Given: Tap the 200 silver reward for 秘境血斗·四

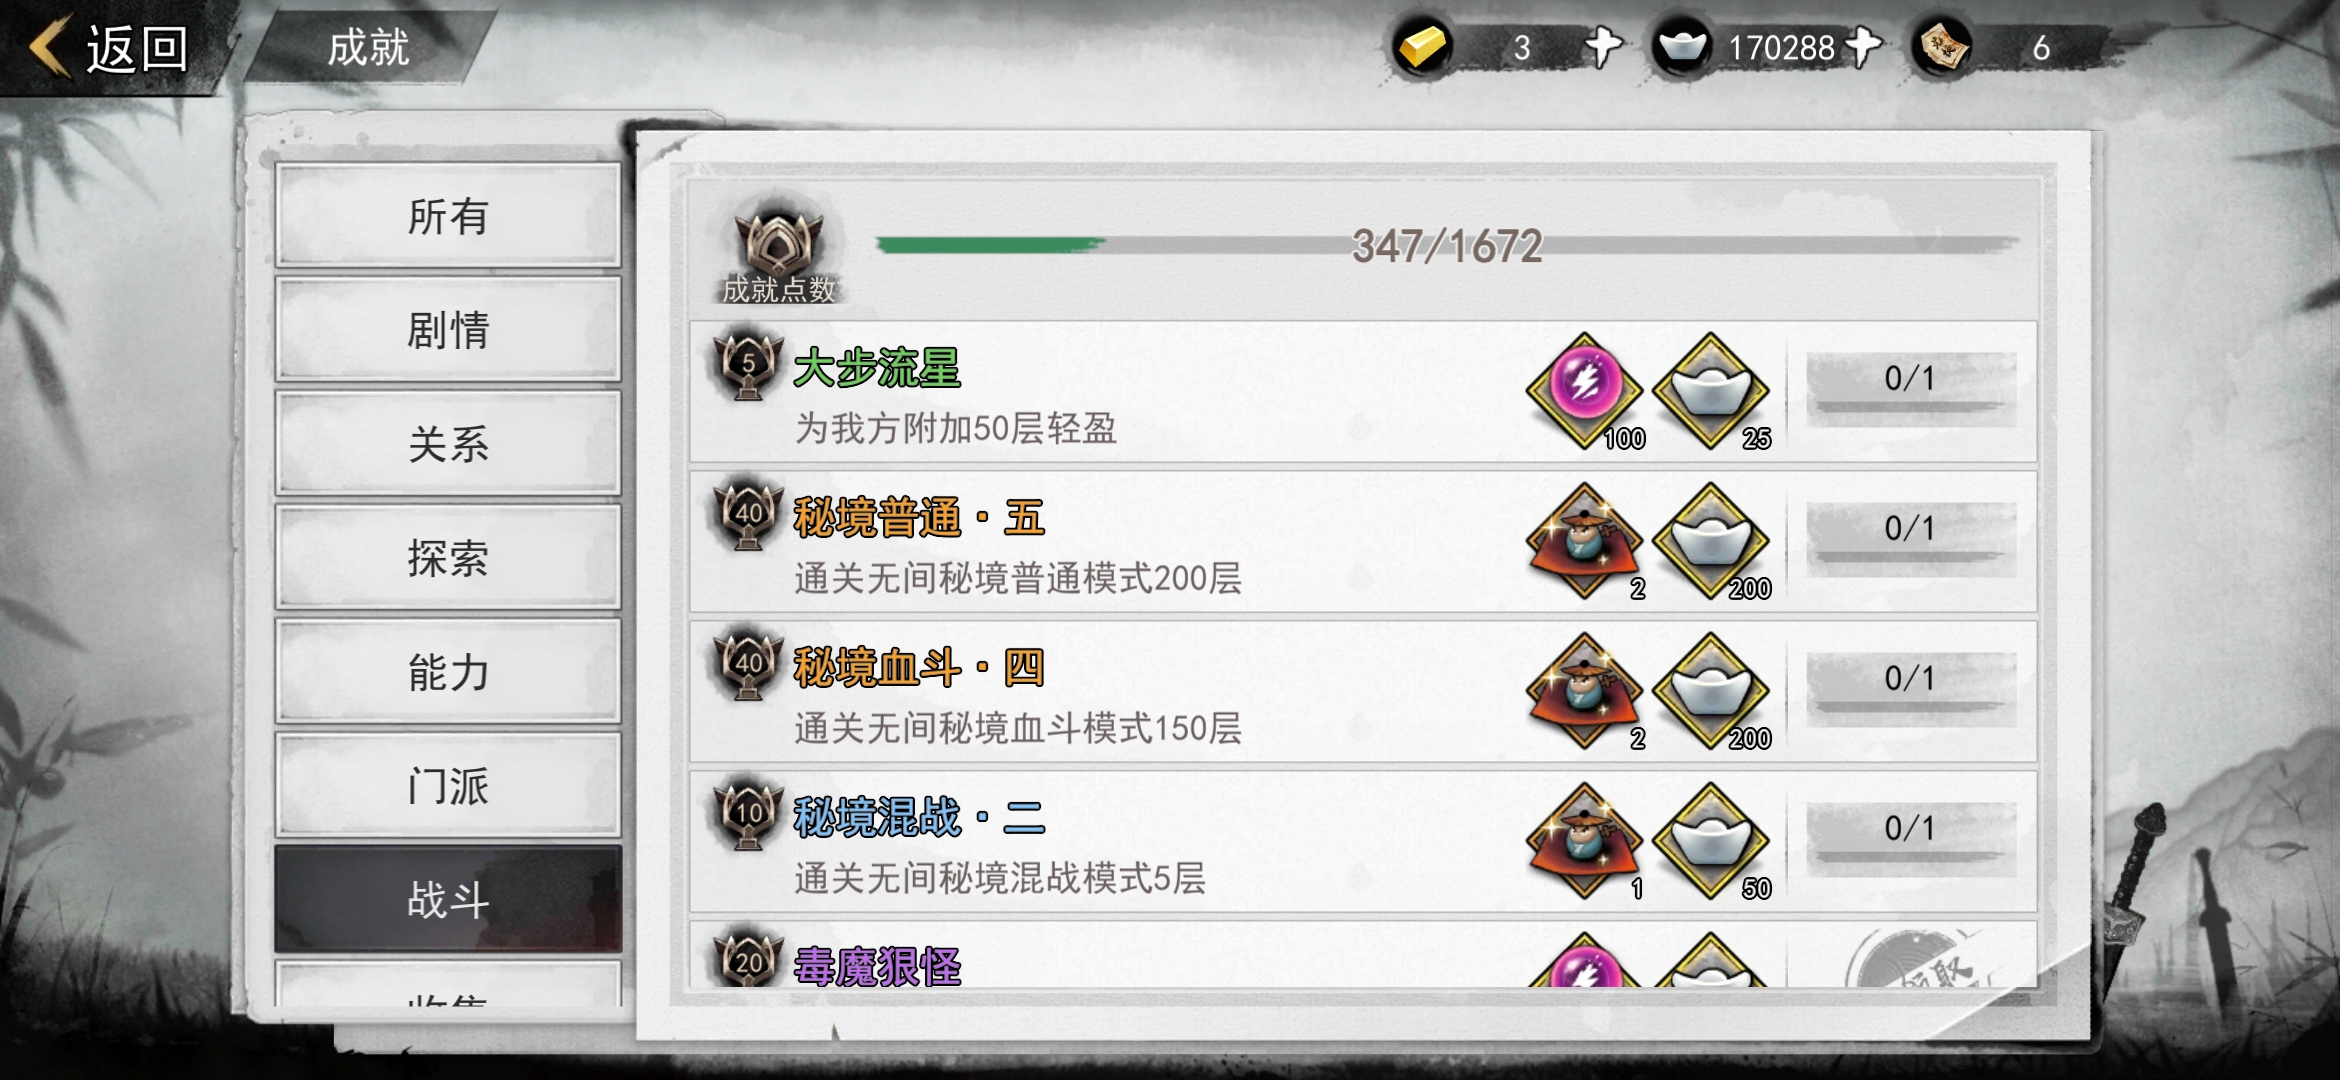Looking at the screenshot, I should pyautogui.click(x=1711, y=691).
